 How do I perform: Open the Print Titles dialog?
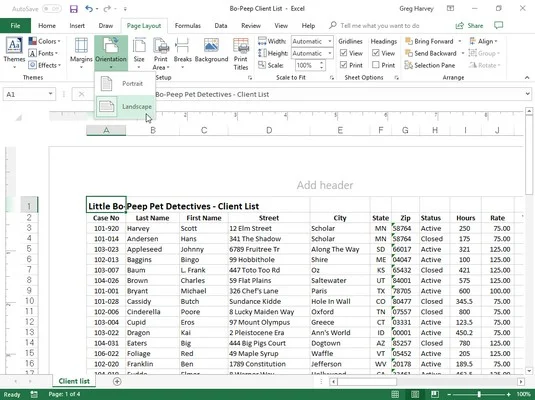pos(241,54)
